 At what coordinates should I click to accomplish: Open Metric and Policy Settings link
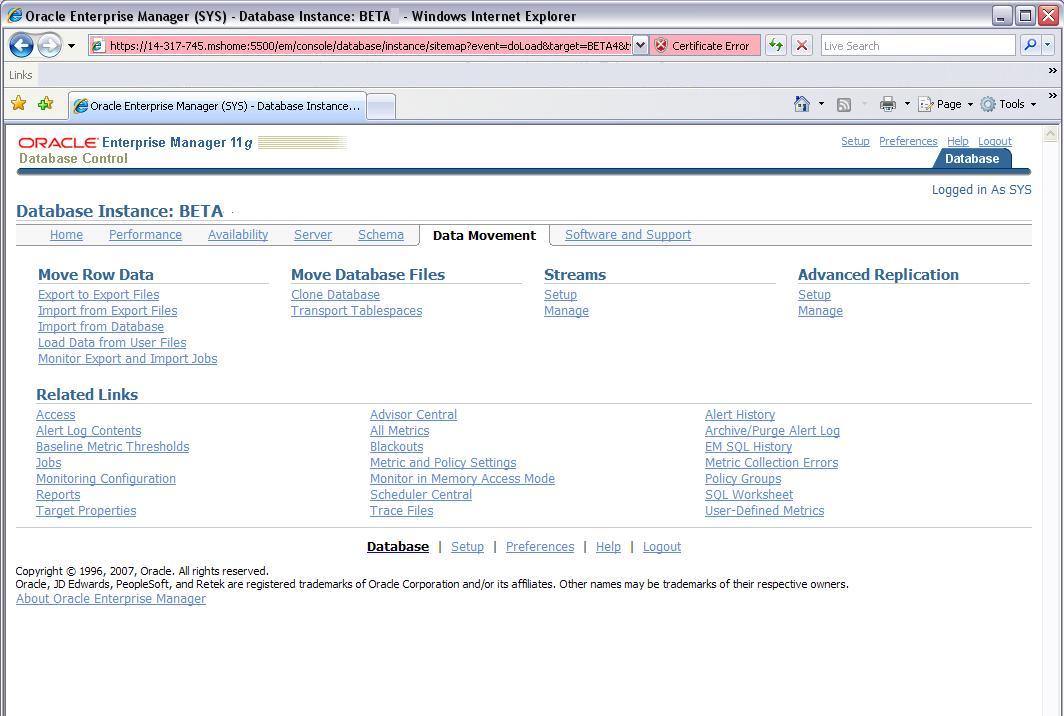tap(443, 463)
